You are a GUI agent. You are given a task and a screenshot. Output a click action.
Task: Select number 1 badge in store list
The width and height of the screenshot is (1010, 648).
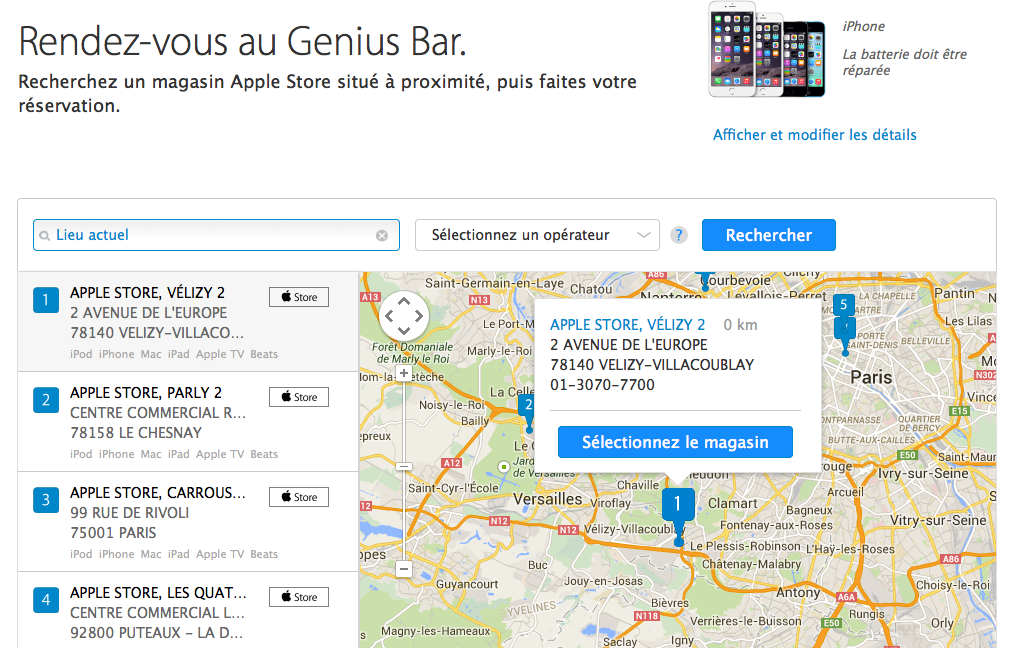[46, 300]
